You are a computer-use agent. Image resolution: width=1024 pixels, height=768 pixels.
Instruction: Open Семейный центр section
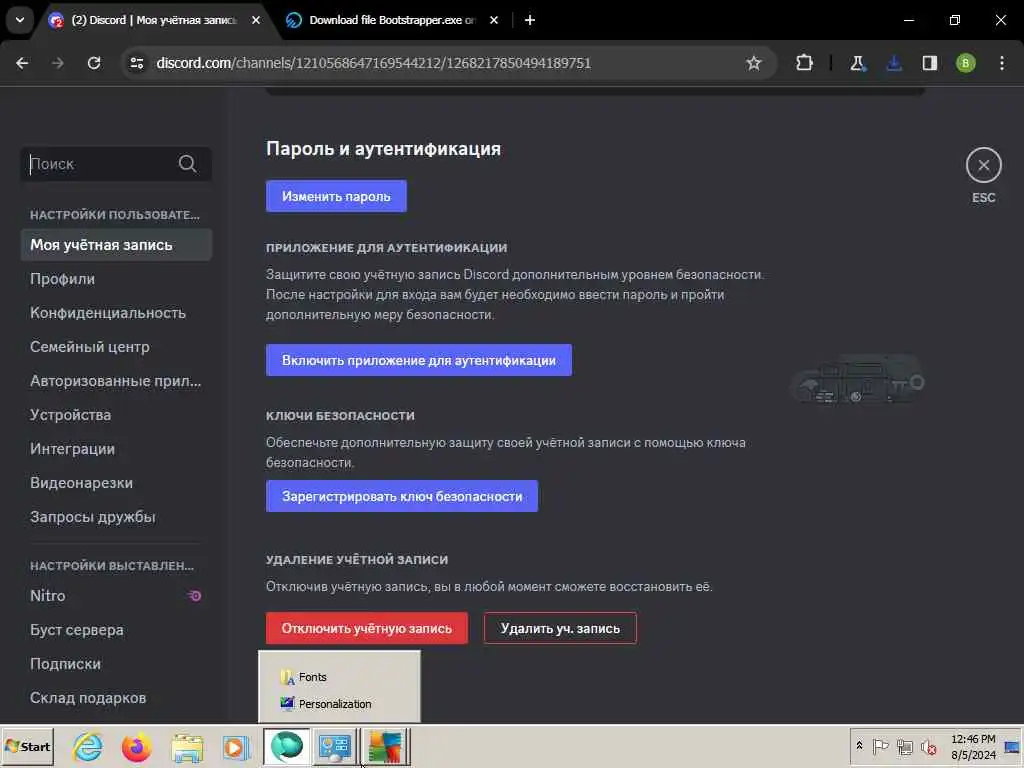pos(116,347)
